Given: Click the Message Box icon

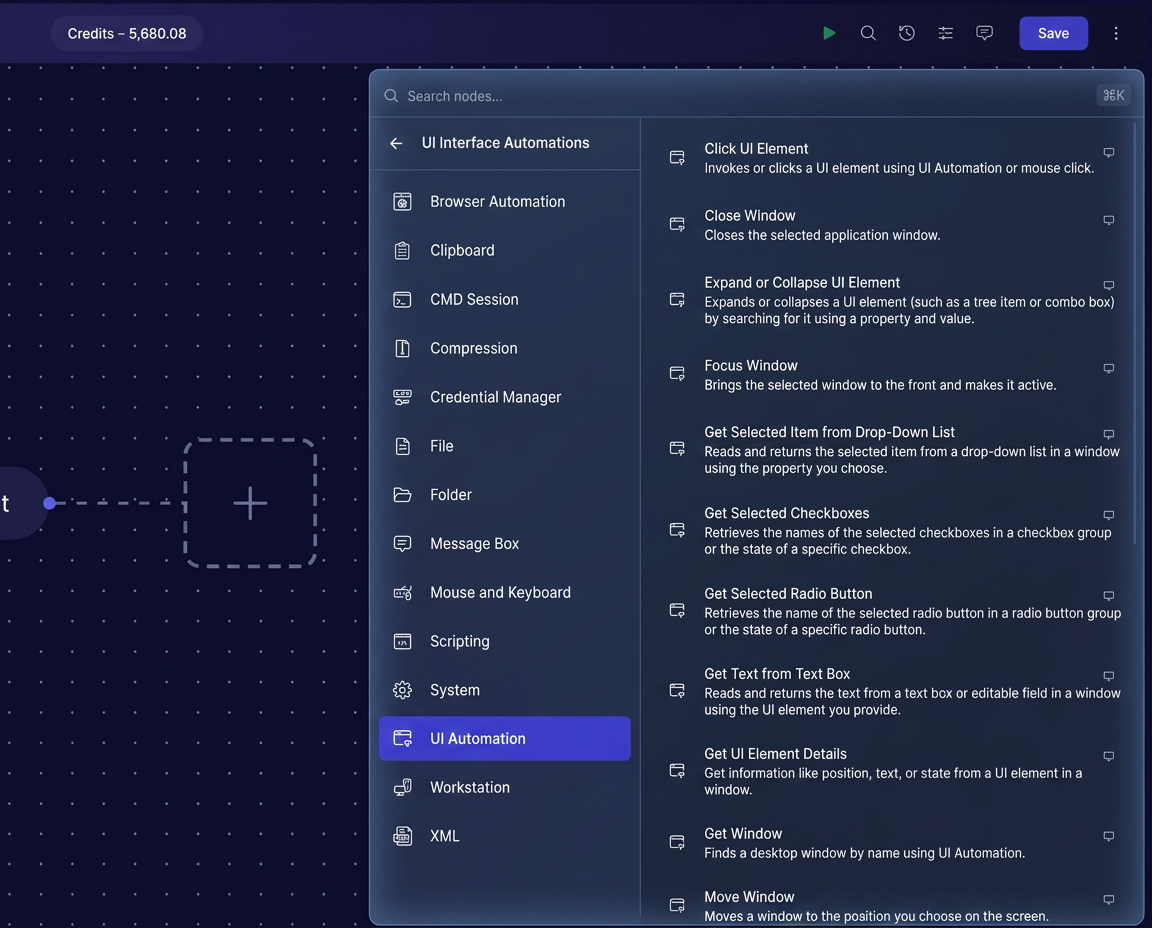Looking at the screenshot, I should [402, 544].
